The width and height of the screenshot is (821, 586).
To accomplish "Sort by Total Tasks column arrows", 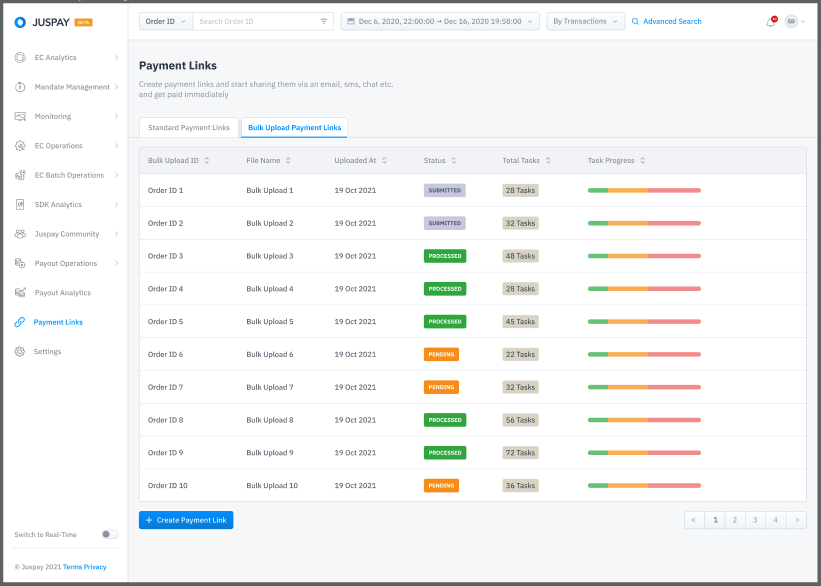I will pyautogui.click(x=548, y=160).
